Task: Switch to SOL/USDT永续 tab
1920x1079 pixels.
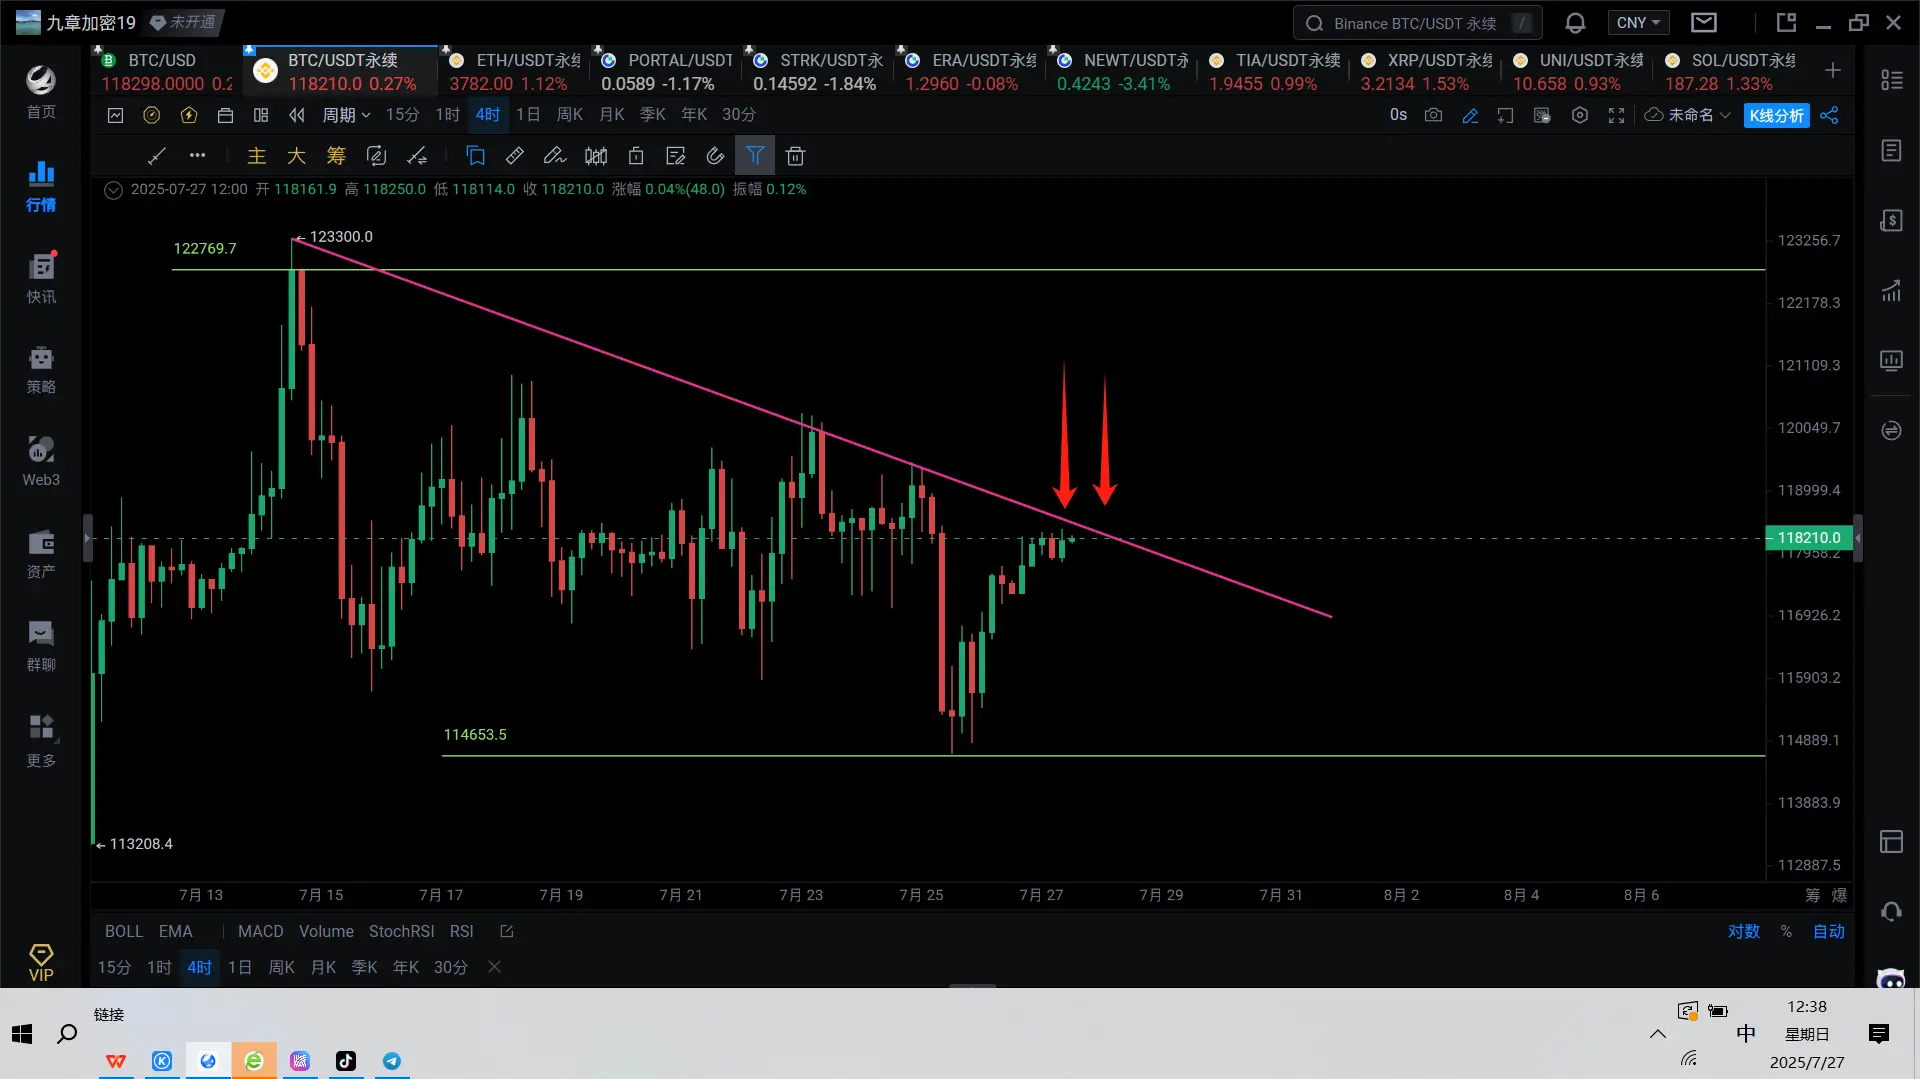Action: (1731, 71)
